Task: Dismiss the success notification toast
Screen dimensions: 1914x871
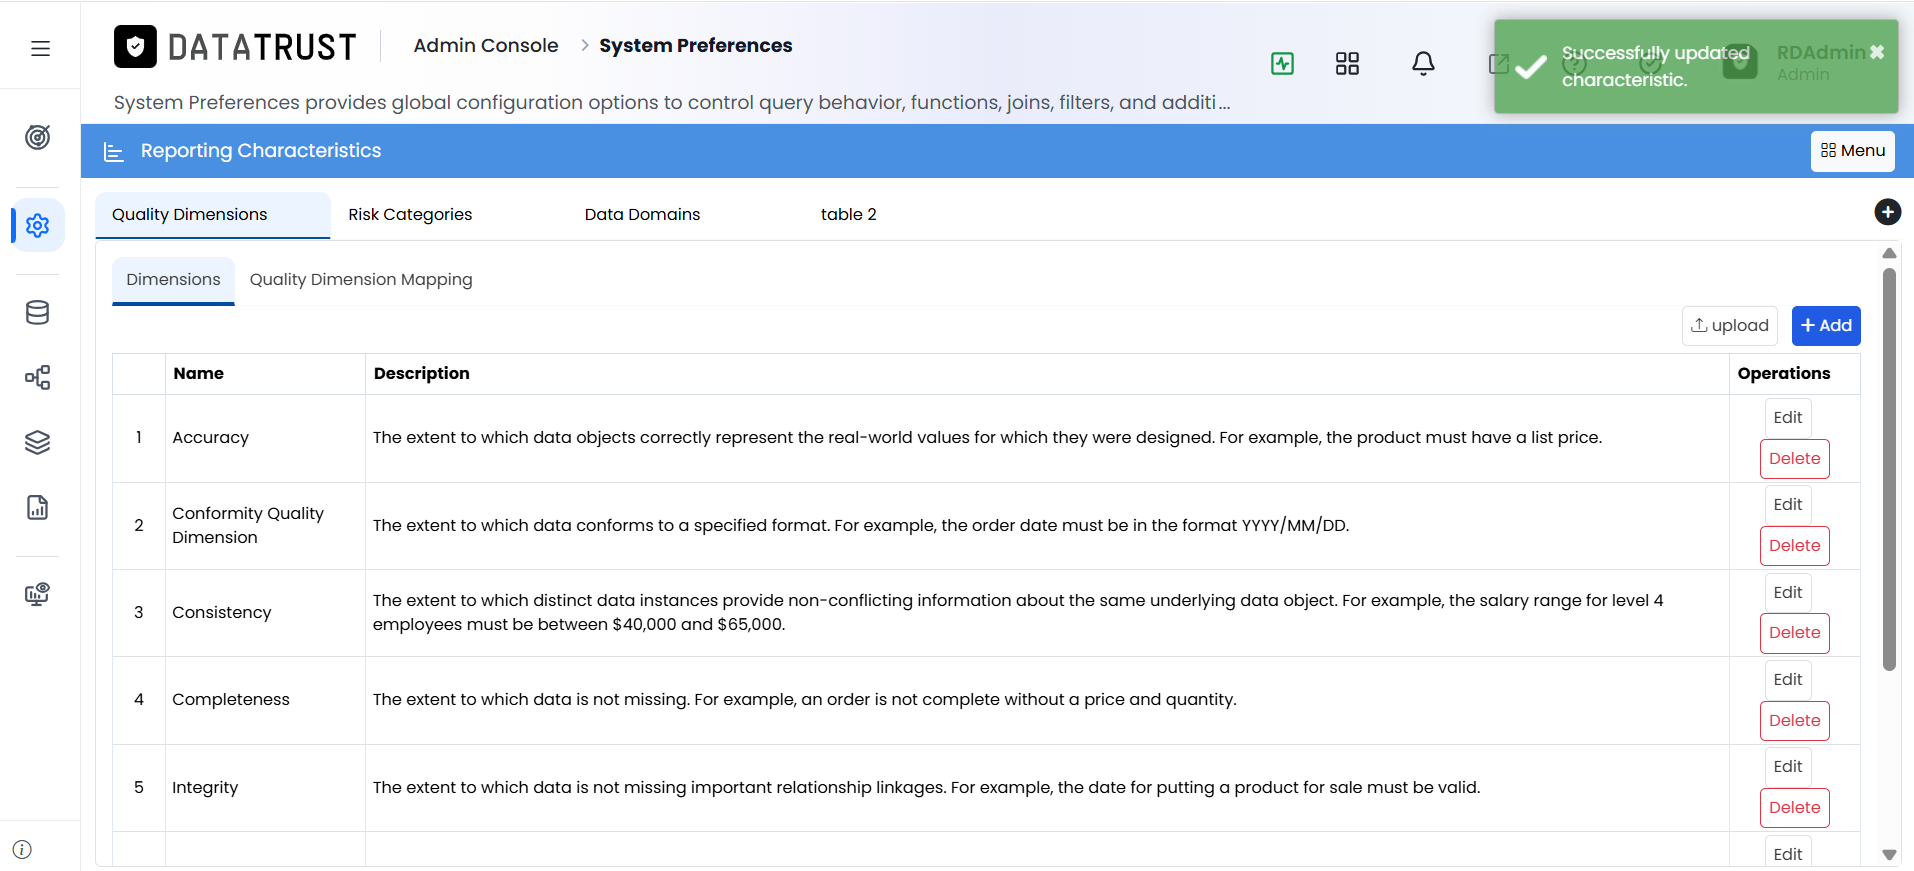Action: coord(1877,52)
